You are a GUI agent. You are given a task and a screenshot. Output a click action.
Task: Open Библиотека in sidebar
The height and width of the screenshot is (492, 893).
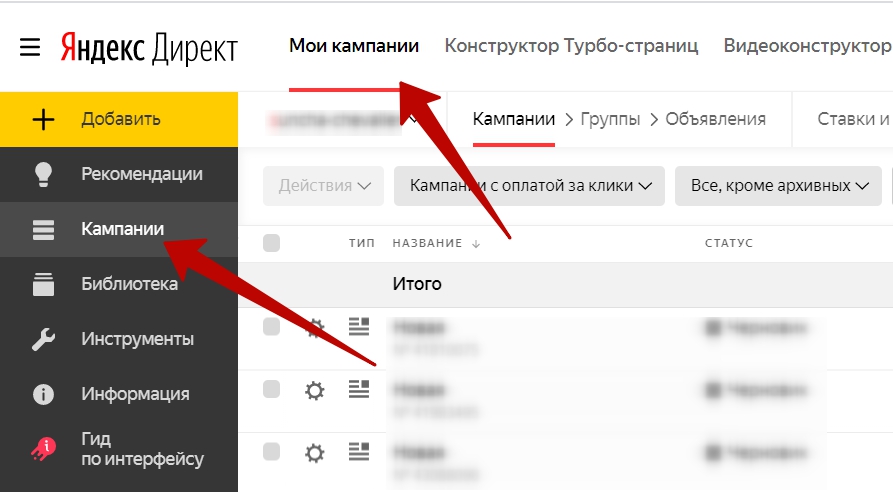pos(119,284)
